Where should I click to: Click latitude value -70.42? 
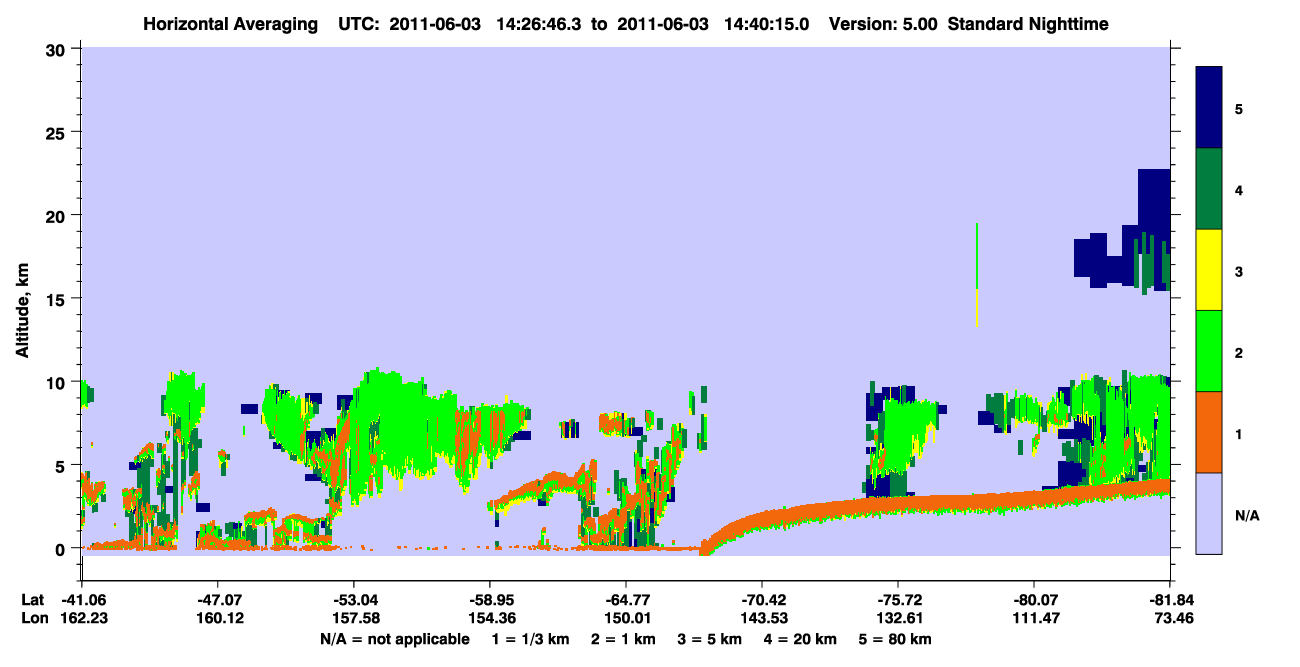pos(762,600)
